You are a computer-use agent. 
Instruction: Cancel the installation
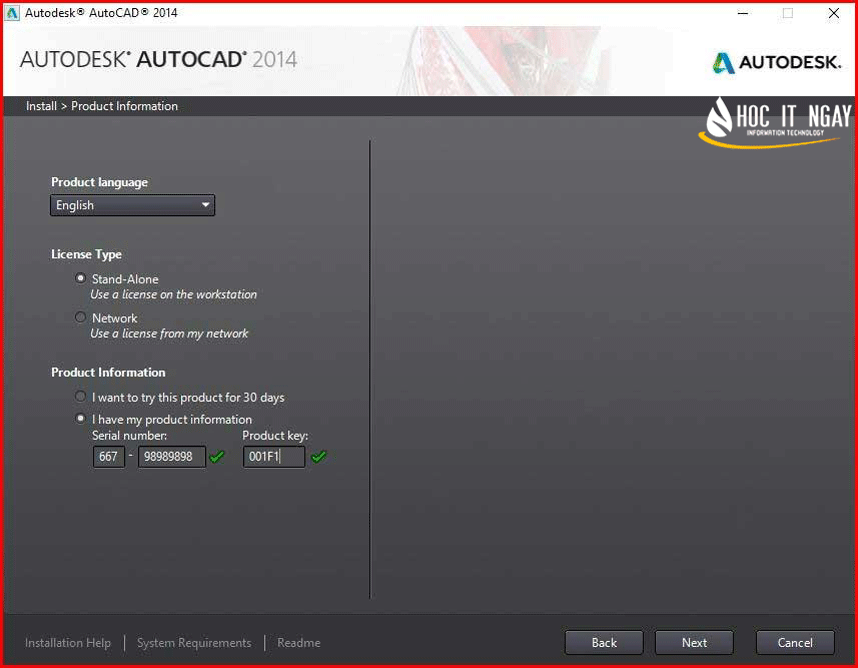[795, 642]
